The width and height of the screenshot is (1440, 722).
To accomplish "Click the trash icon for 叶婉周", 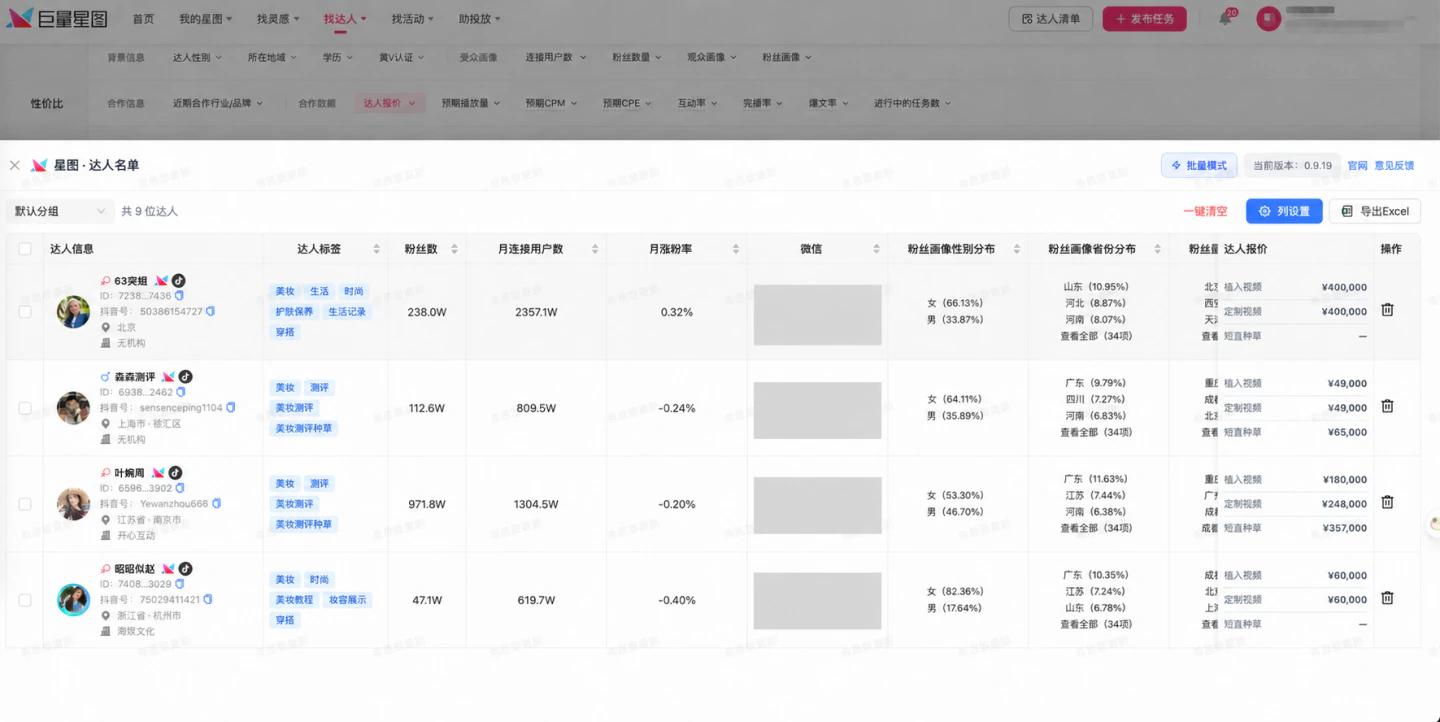I will (1387, 502).
